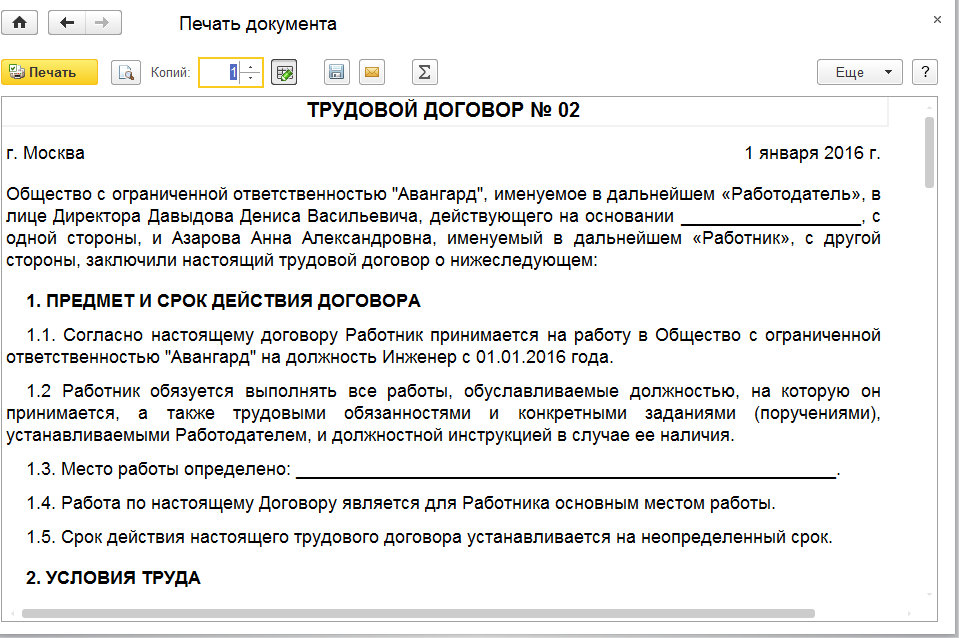Click the Копий number input field

[220, 72]
